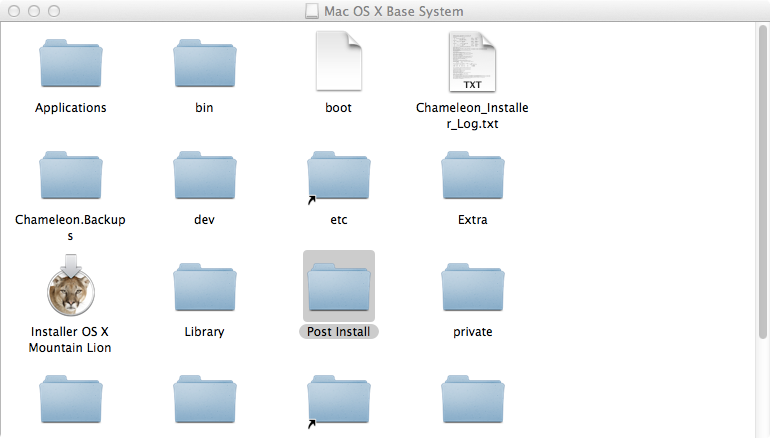Screen dimensions: 770x438
Task: Open the Extra folder
Action: [471, 177]
